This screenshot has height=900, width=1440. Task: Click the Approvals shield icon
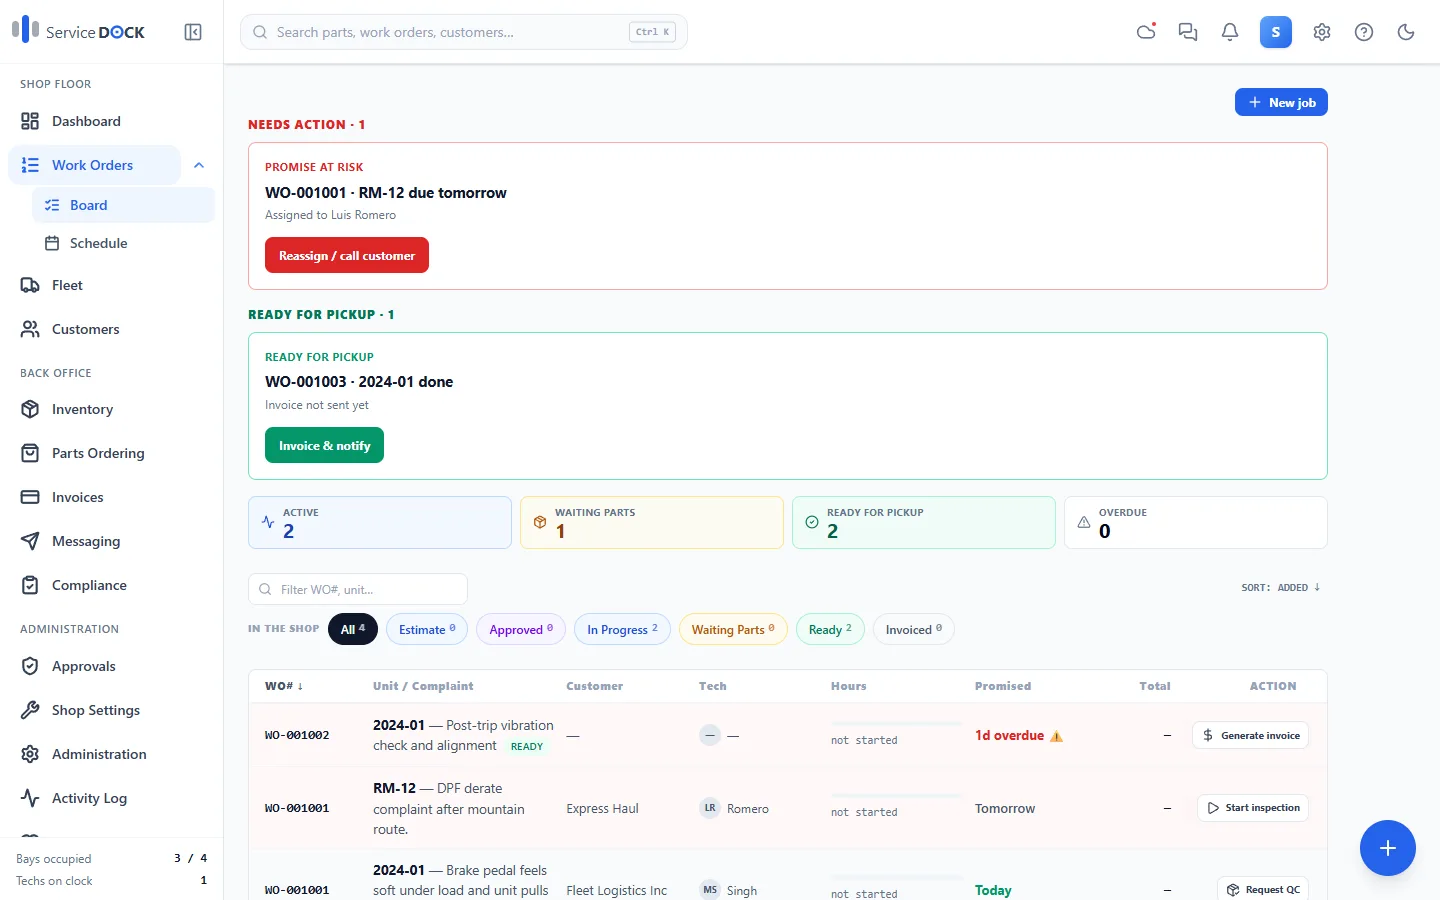30,666
